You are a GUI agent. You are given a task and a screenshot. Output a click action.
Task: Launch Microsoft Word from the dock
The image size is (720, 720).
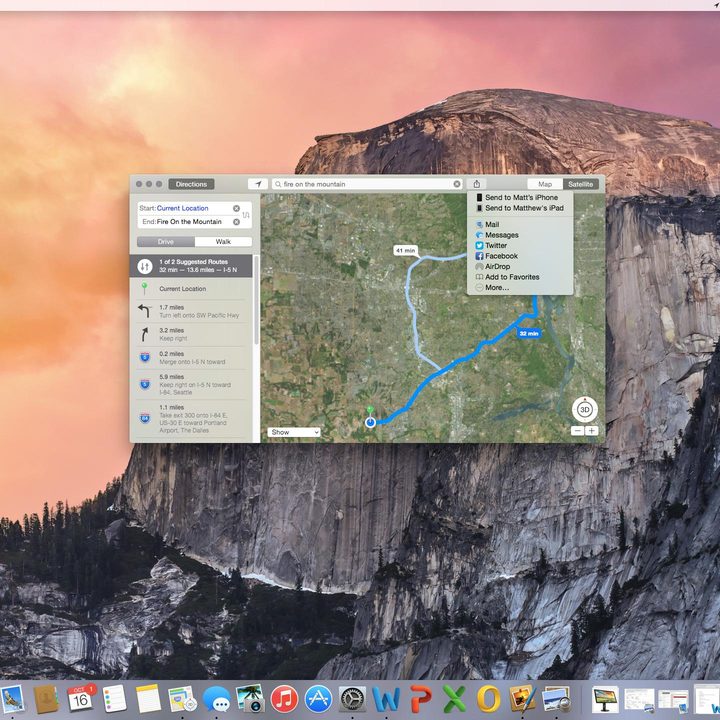[386, 699]
